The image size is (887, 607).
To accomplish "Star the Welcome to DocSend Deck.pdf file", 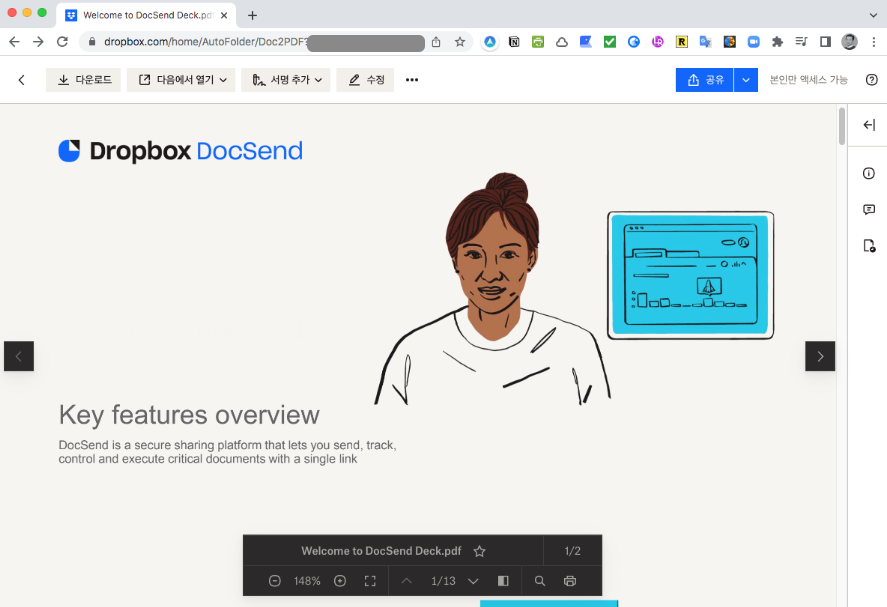I will (x=479, y=551).
